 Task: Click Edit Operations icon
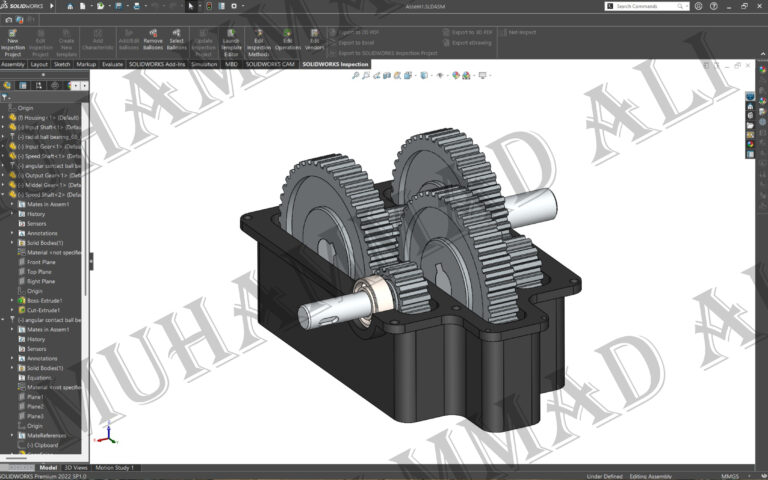(x=288, y=43)
